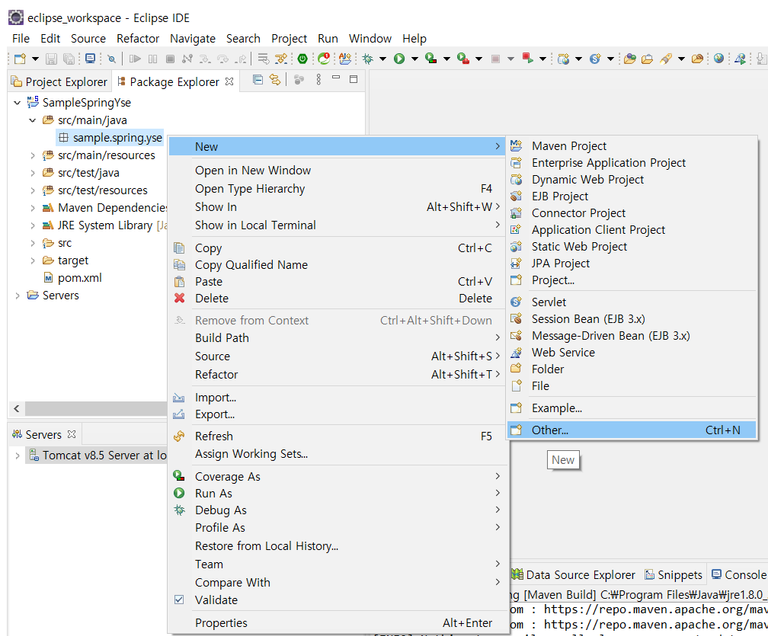Choose Maven Project from New submenu
The image size is (768, 636).
tap(632, 146)
